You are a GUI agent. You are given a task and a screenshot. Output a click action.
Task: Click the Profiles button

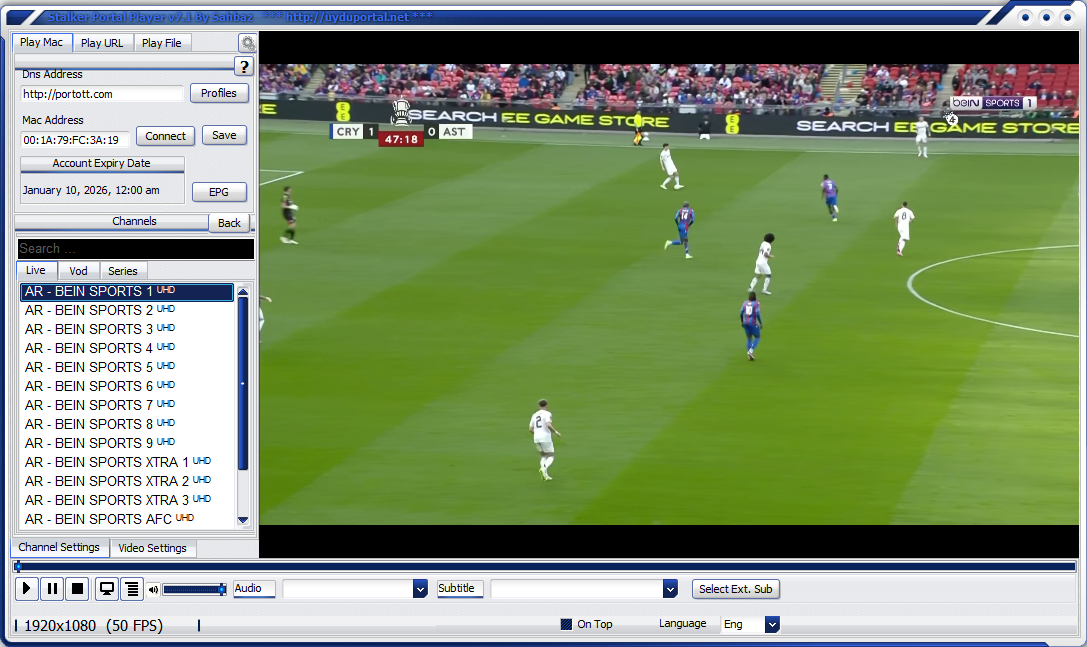pos(219,93)
